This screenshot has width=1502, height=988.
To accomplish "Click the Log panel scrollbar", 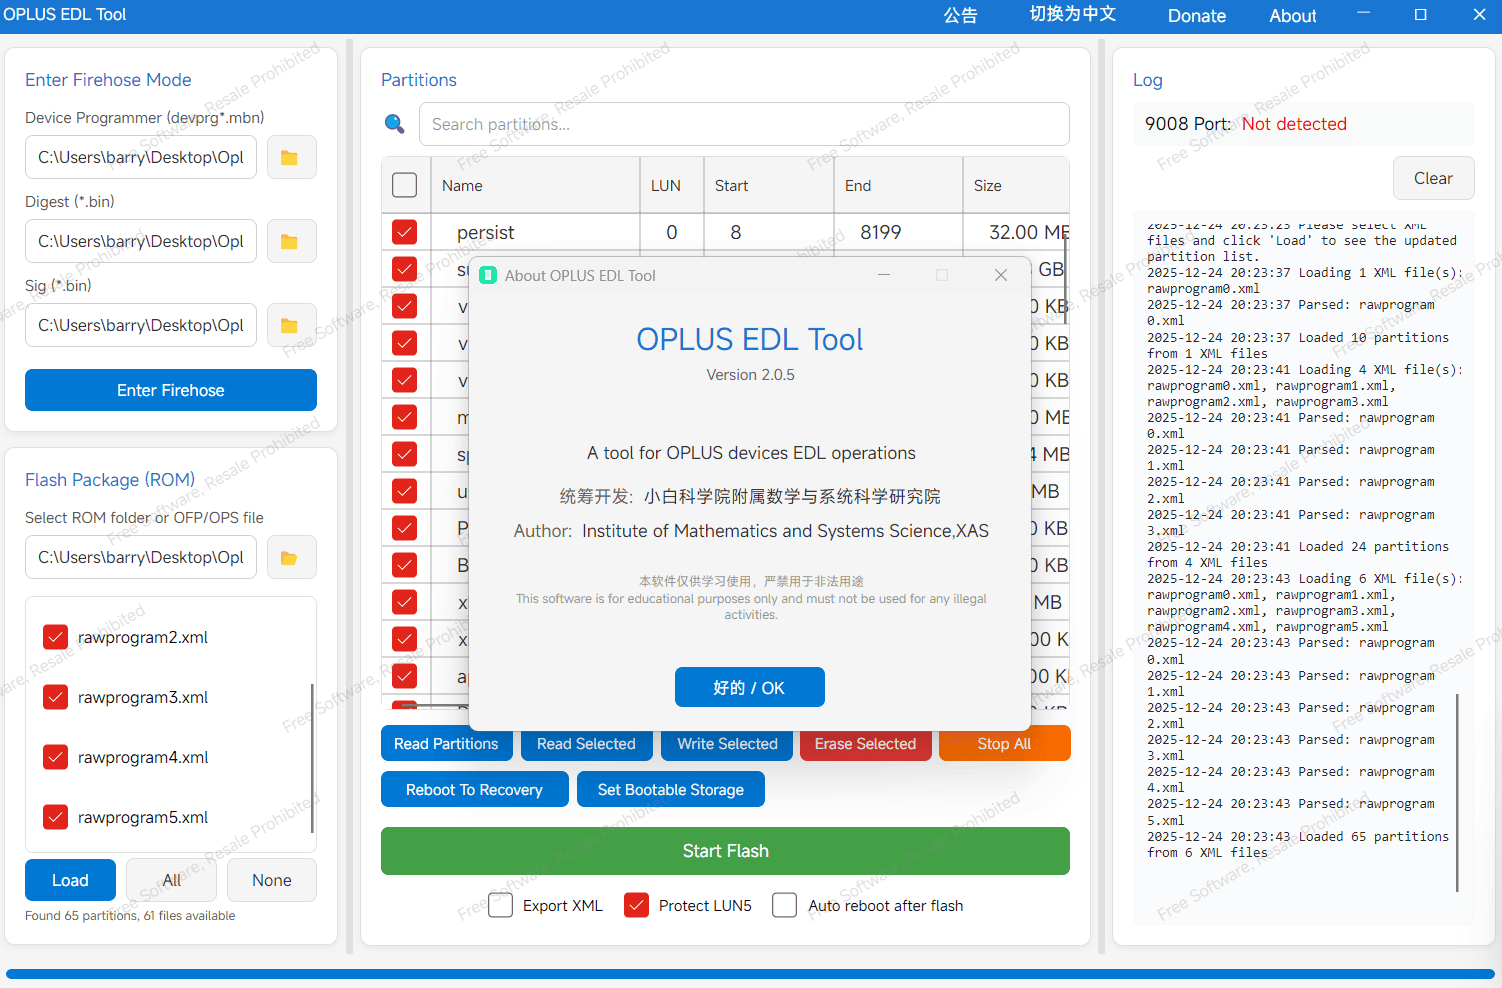I will pyautogui.click(x=1457, y=792).
